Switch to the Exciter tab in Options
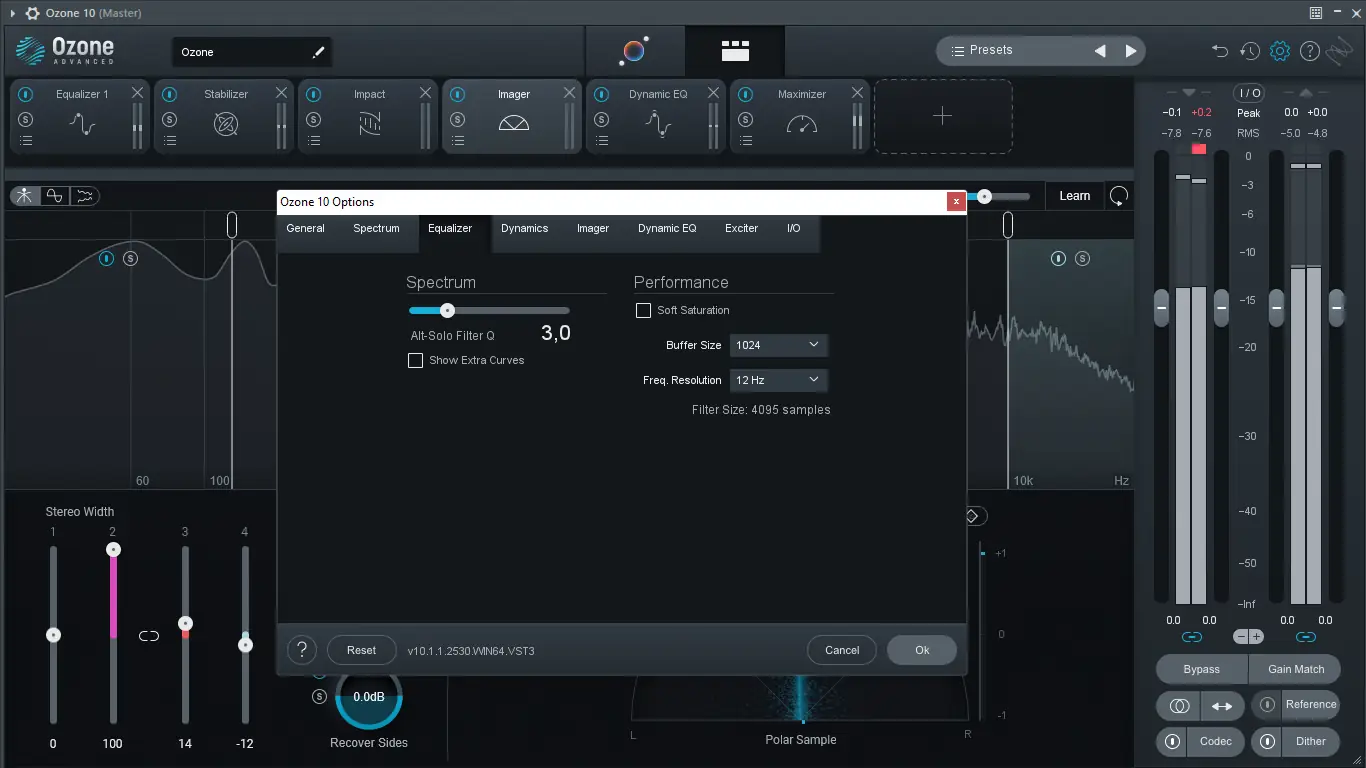The image size is (1366, 768). click(741, 228)
